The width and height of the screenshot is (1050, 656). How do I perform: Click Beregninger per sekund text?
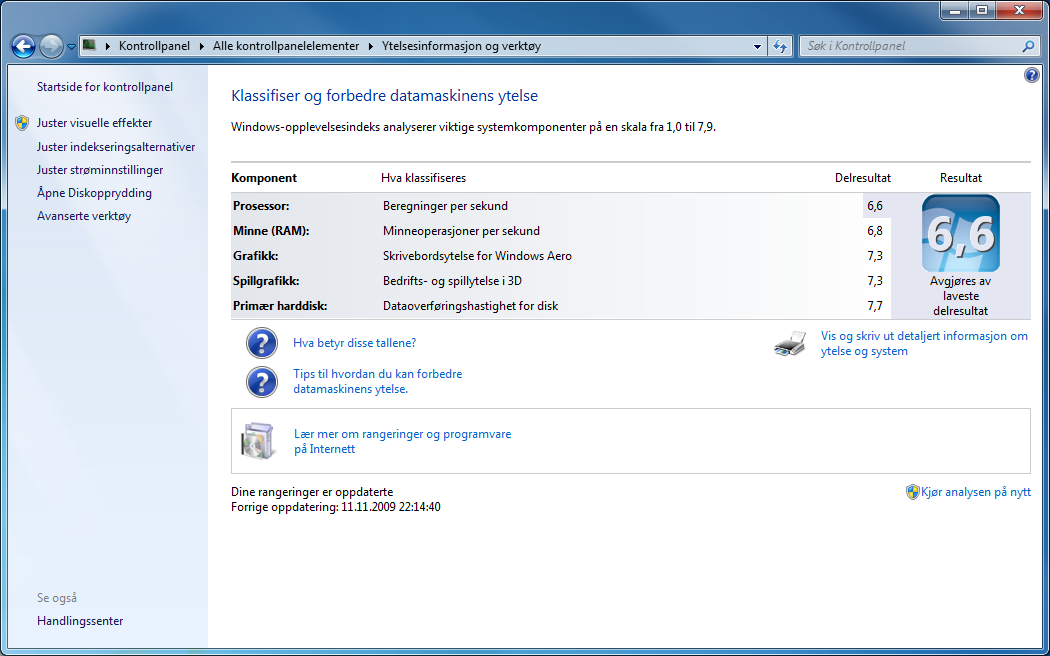point(445,206)
